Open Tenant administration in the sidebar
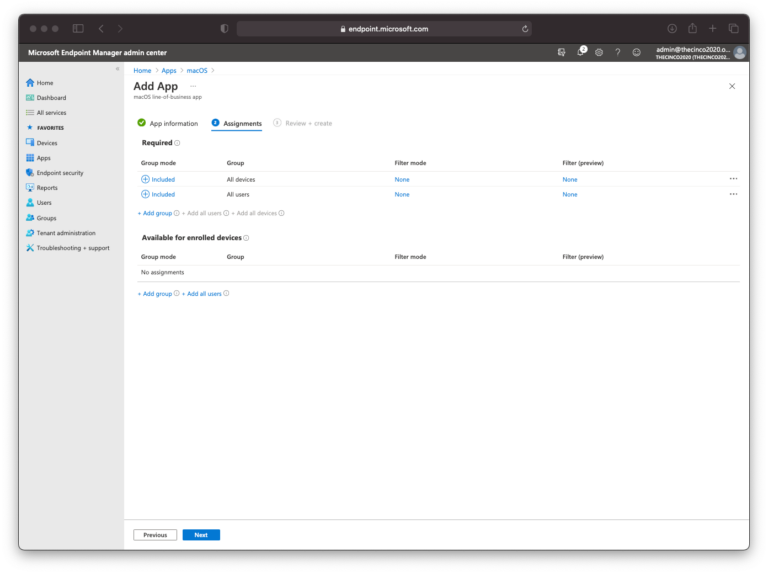768x573 pixels. pos(65,233)
